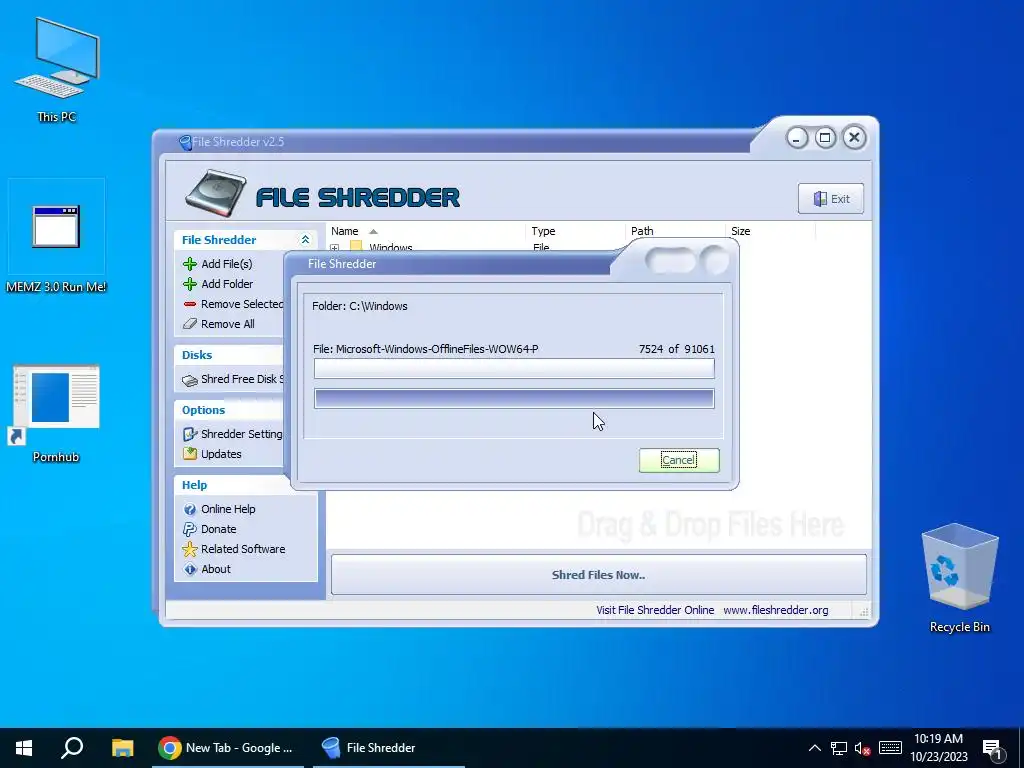The image size is (1024, 768).
Task: Open taskbar search magnifier
Action: 72,748
